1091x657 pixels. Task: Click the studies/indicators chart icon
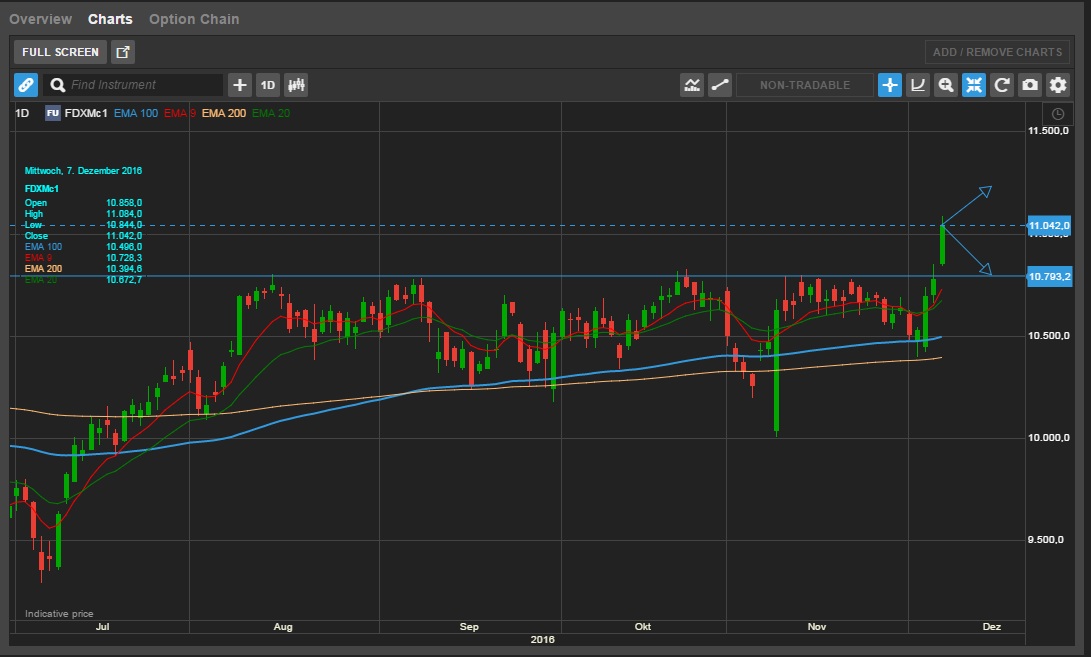[x=692, y=85]
